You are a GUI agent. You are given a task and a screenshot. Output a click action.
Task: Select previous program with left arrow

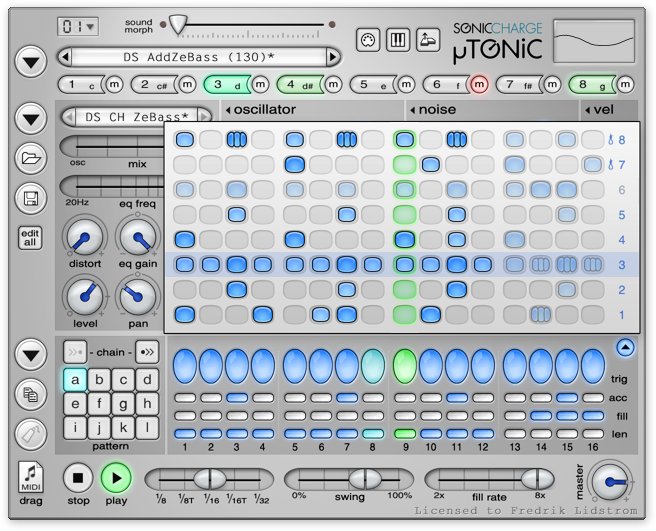click(x=65, y=57)
